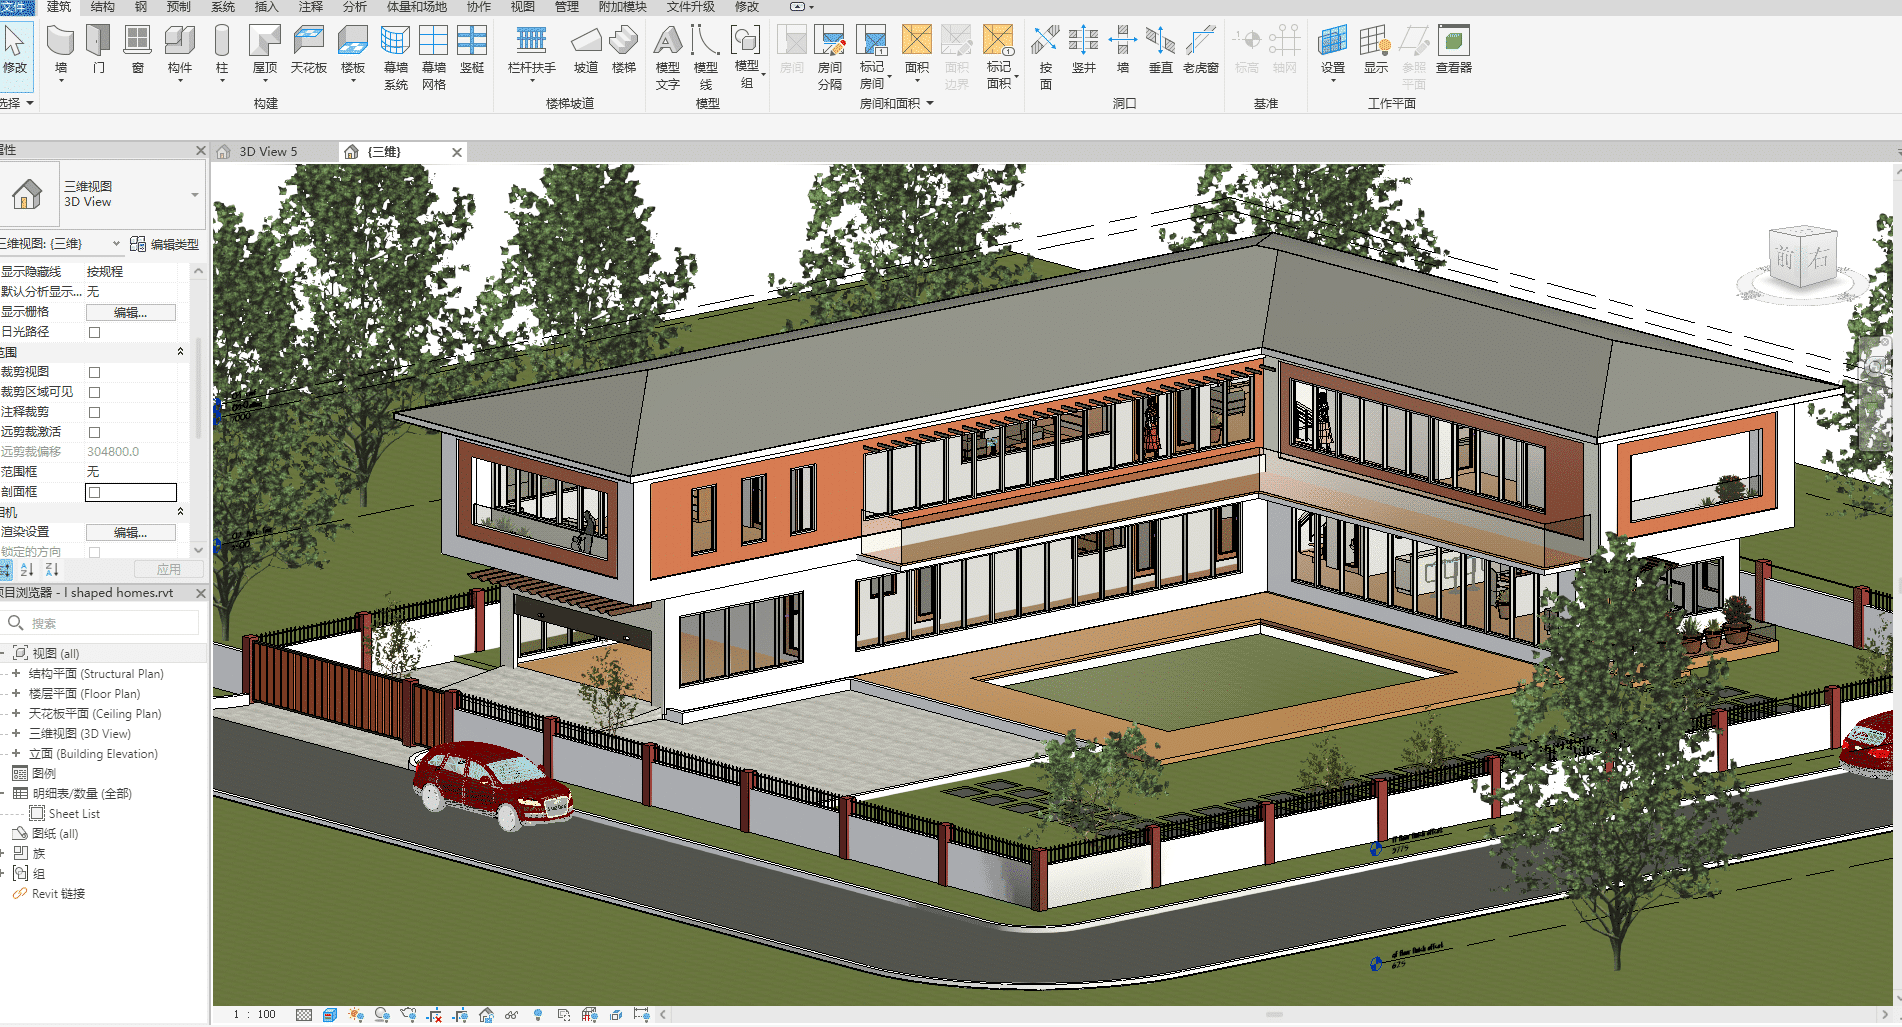Check the Section Box (剖面框) checkbox
The image size is (1902, 1027).
(95, 492)
